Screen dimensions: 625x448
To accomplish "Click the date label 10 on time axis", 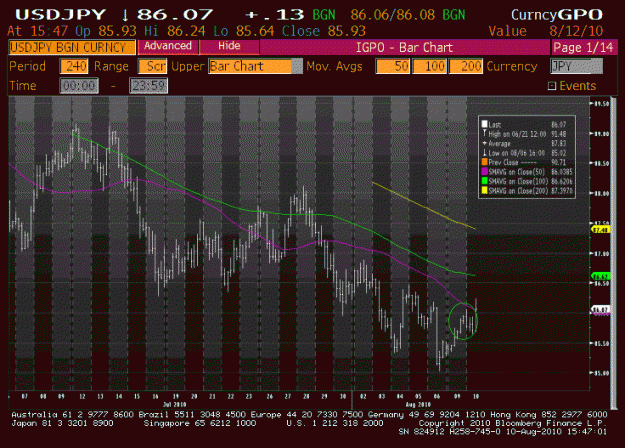I will 476,397.
